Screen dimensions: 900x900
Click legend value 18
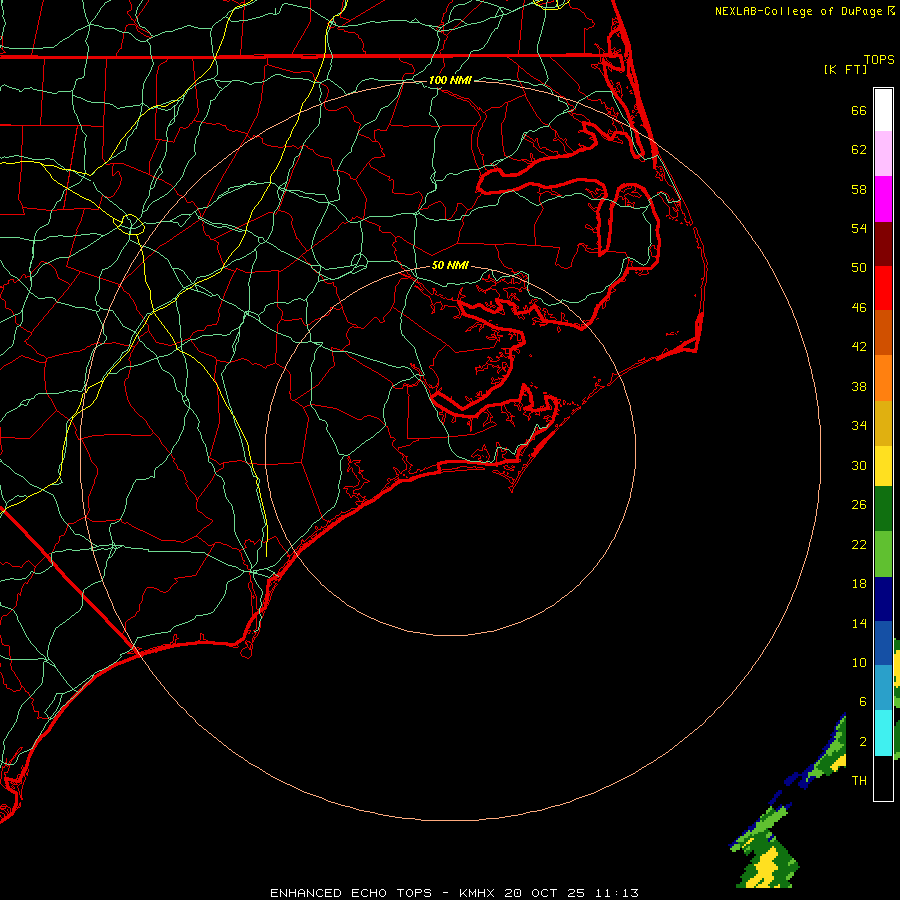coord(859,584)
